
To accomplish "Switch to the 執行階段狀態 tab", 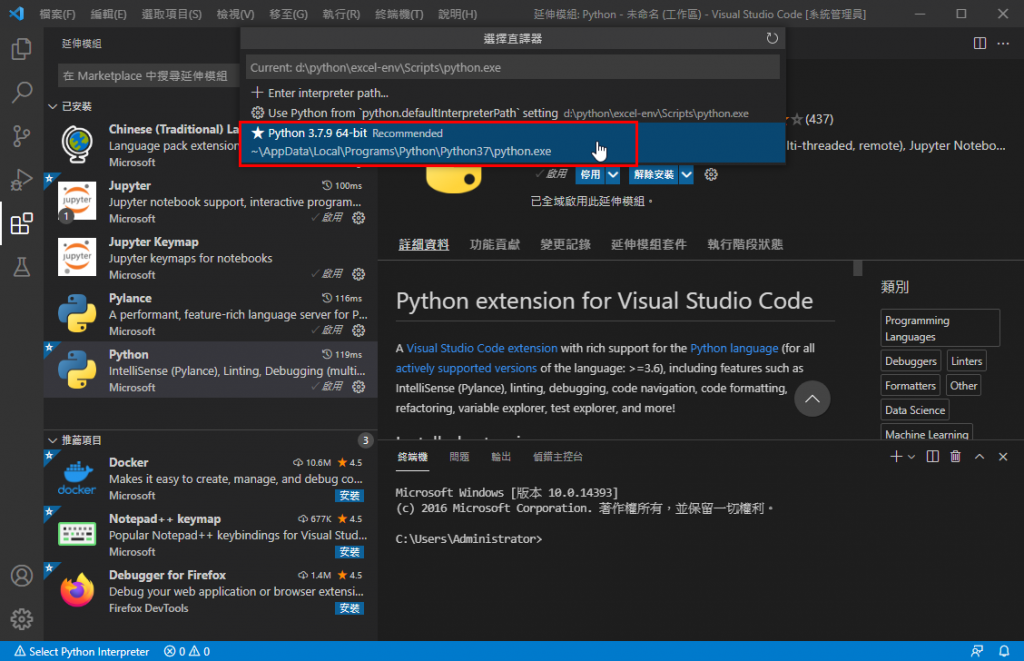I will (x=745, y=244).
